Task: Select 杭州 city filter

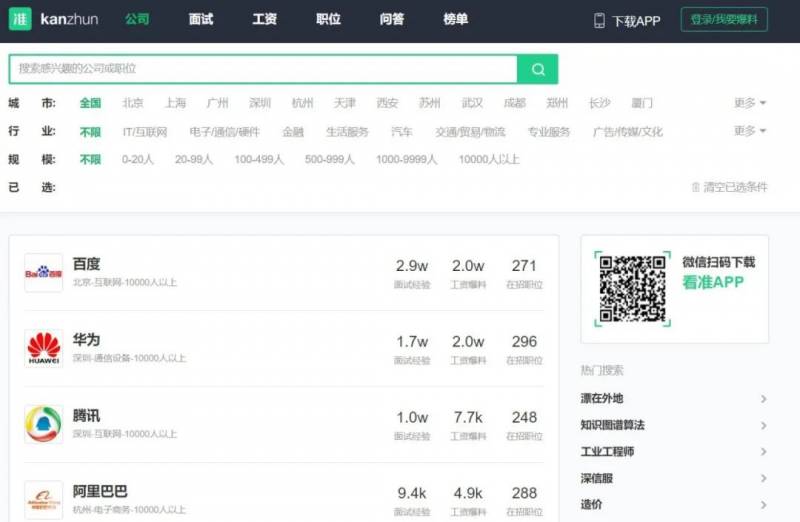Action: click(x=303, y=103)
